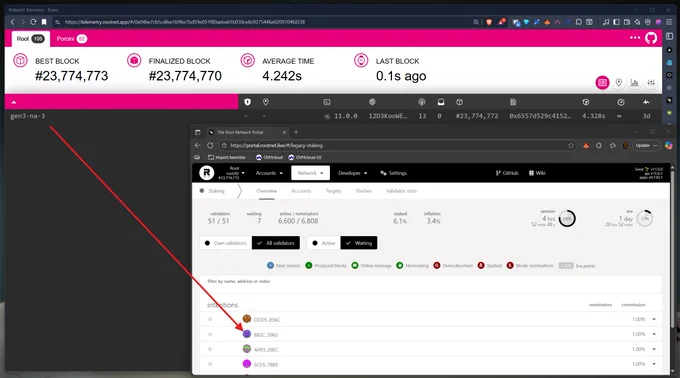
Task: Expand the 4A93..28EC row dropdown arrow
Action: point(654,349)
